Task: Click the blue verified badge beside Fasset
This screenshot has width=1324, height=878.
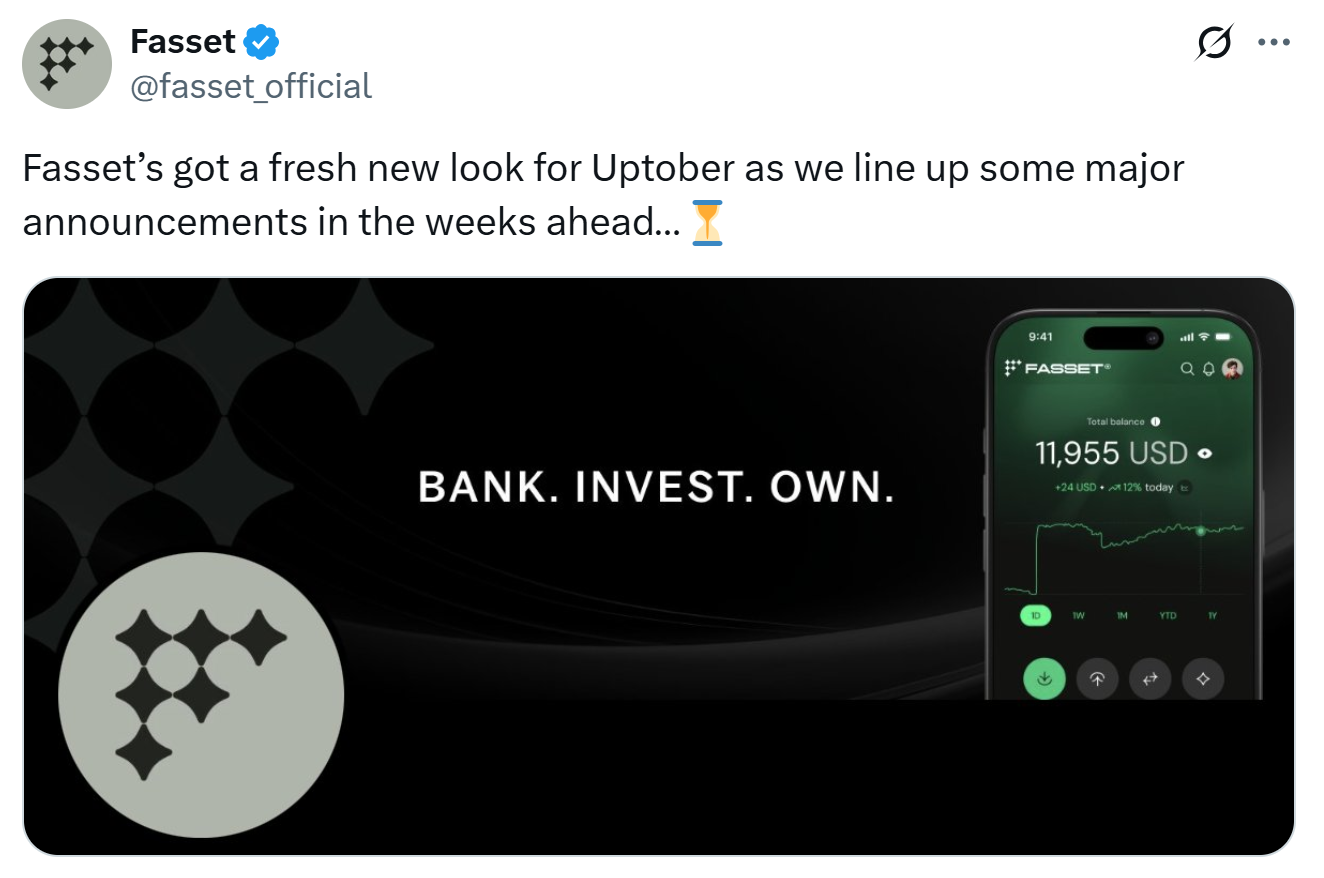Action: coord(263,42)
